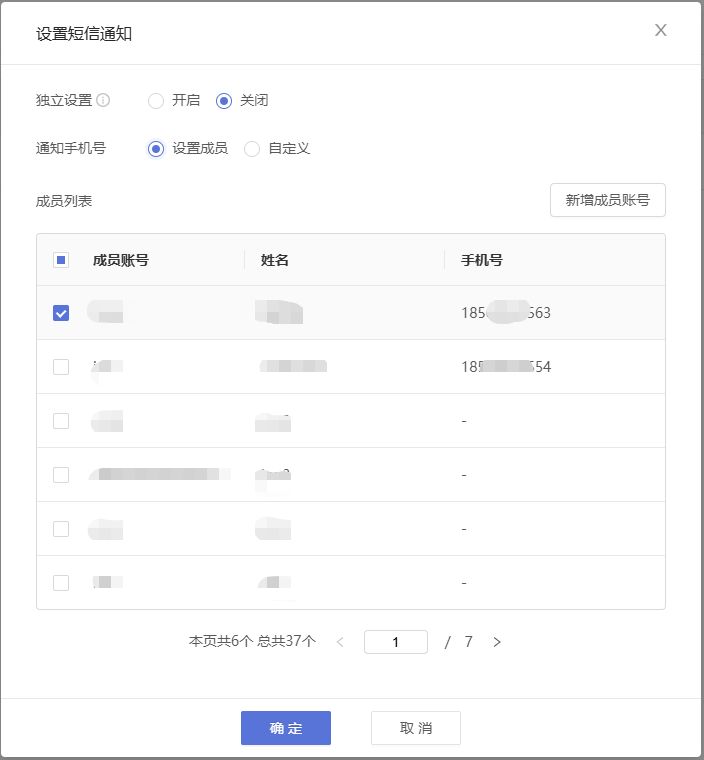Screen dimensions: 704x760
Task: Select the 关闭 radio option
Action: (x=224, y=101)
